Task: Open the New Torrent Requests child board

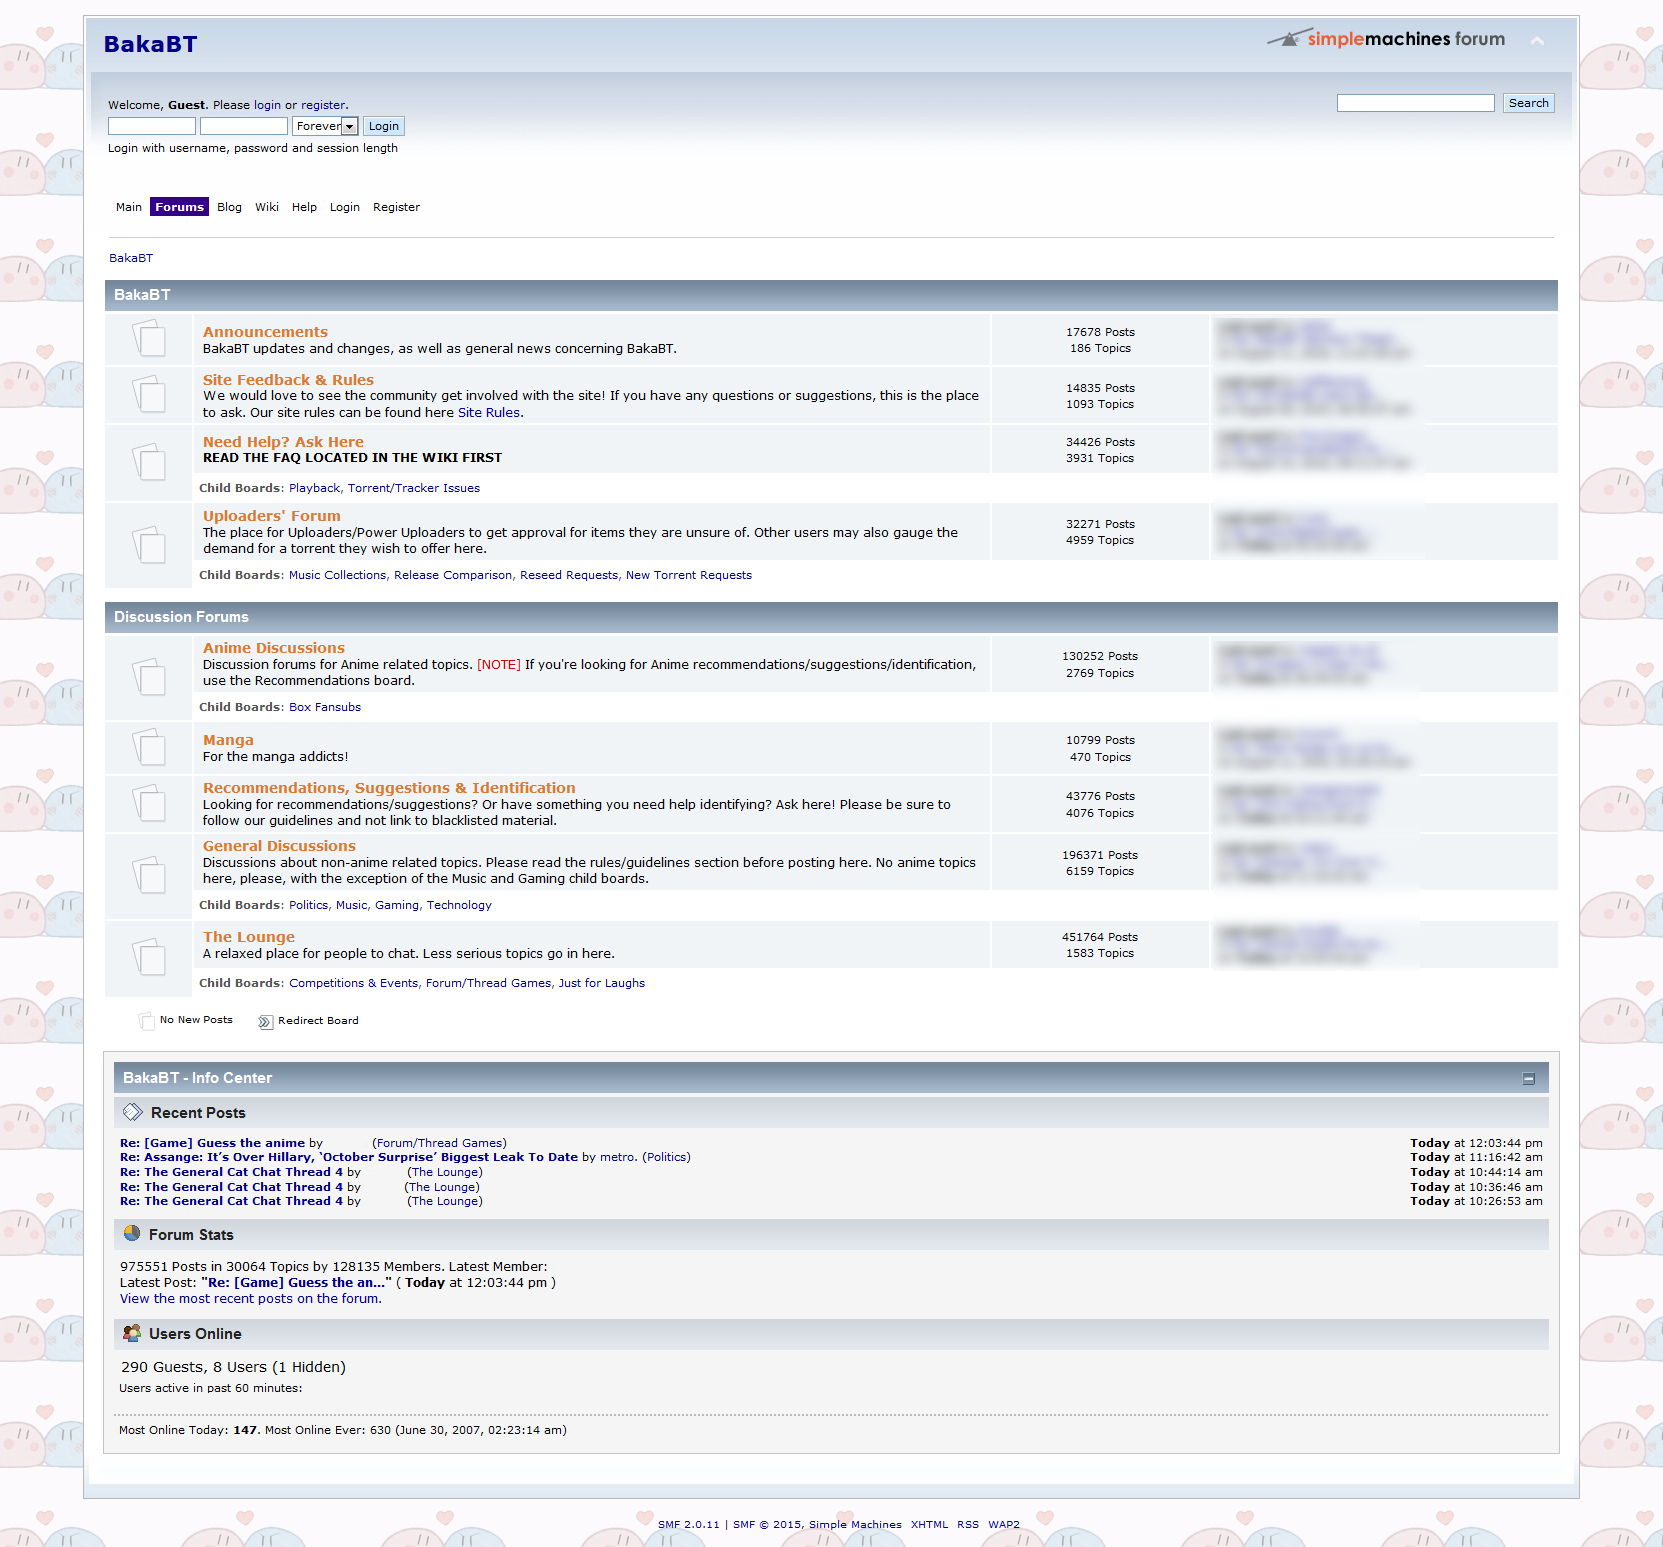Action: [x=689, y=575]
